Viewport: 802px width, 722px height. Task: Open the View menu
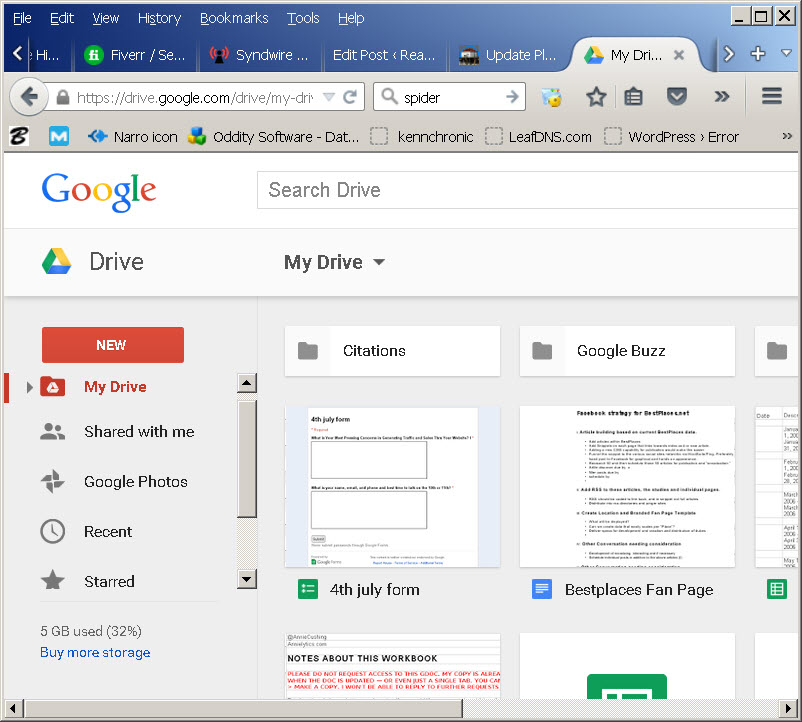pyautogui.click(x=105, y=18)
